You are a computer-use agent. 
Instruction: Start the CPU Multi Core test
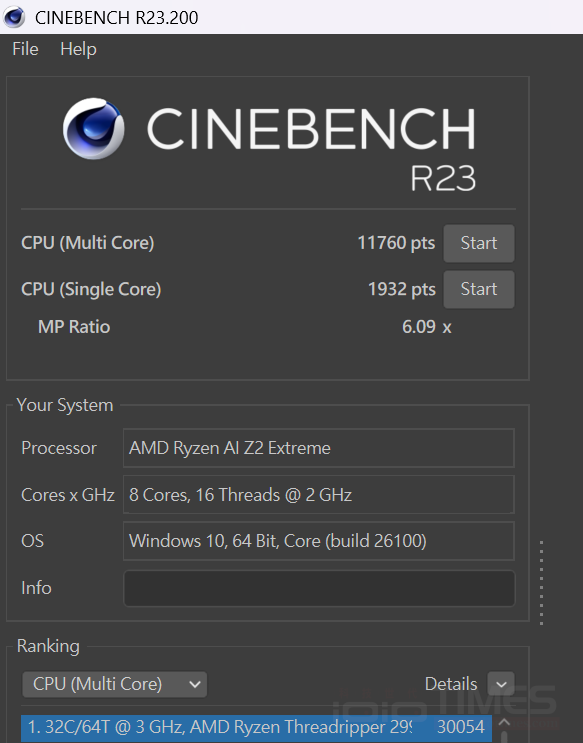point(479,243)
